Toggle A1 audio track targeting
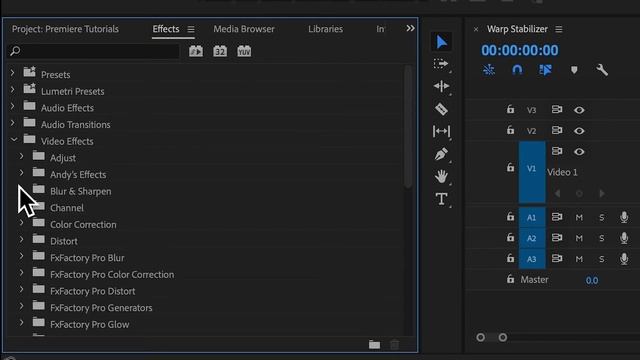The height and width of the screenshot is (360, 640). tap(531, 218)
